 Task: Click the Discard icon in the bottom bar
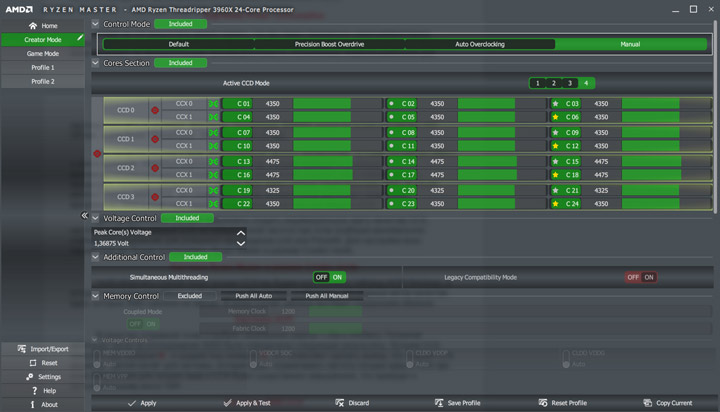(x=341, y=403)
